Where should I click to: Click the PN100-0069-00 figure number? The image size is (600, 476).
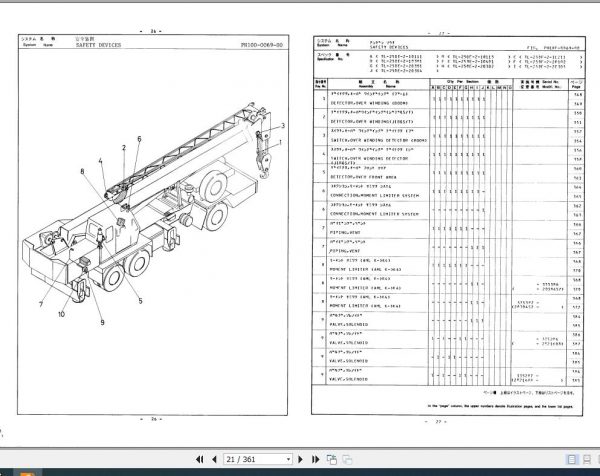click(x=262, y=45)
